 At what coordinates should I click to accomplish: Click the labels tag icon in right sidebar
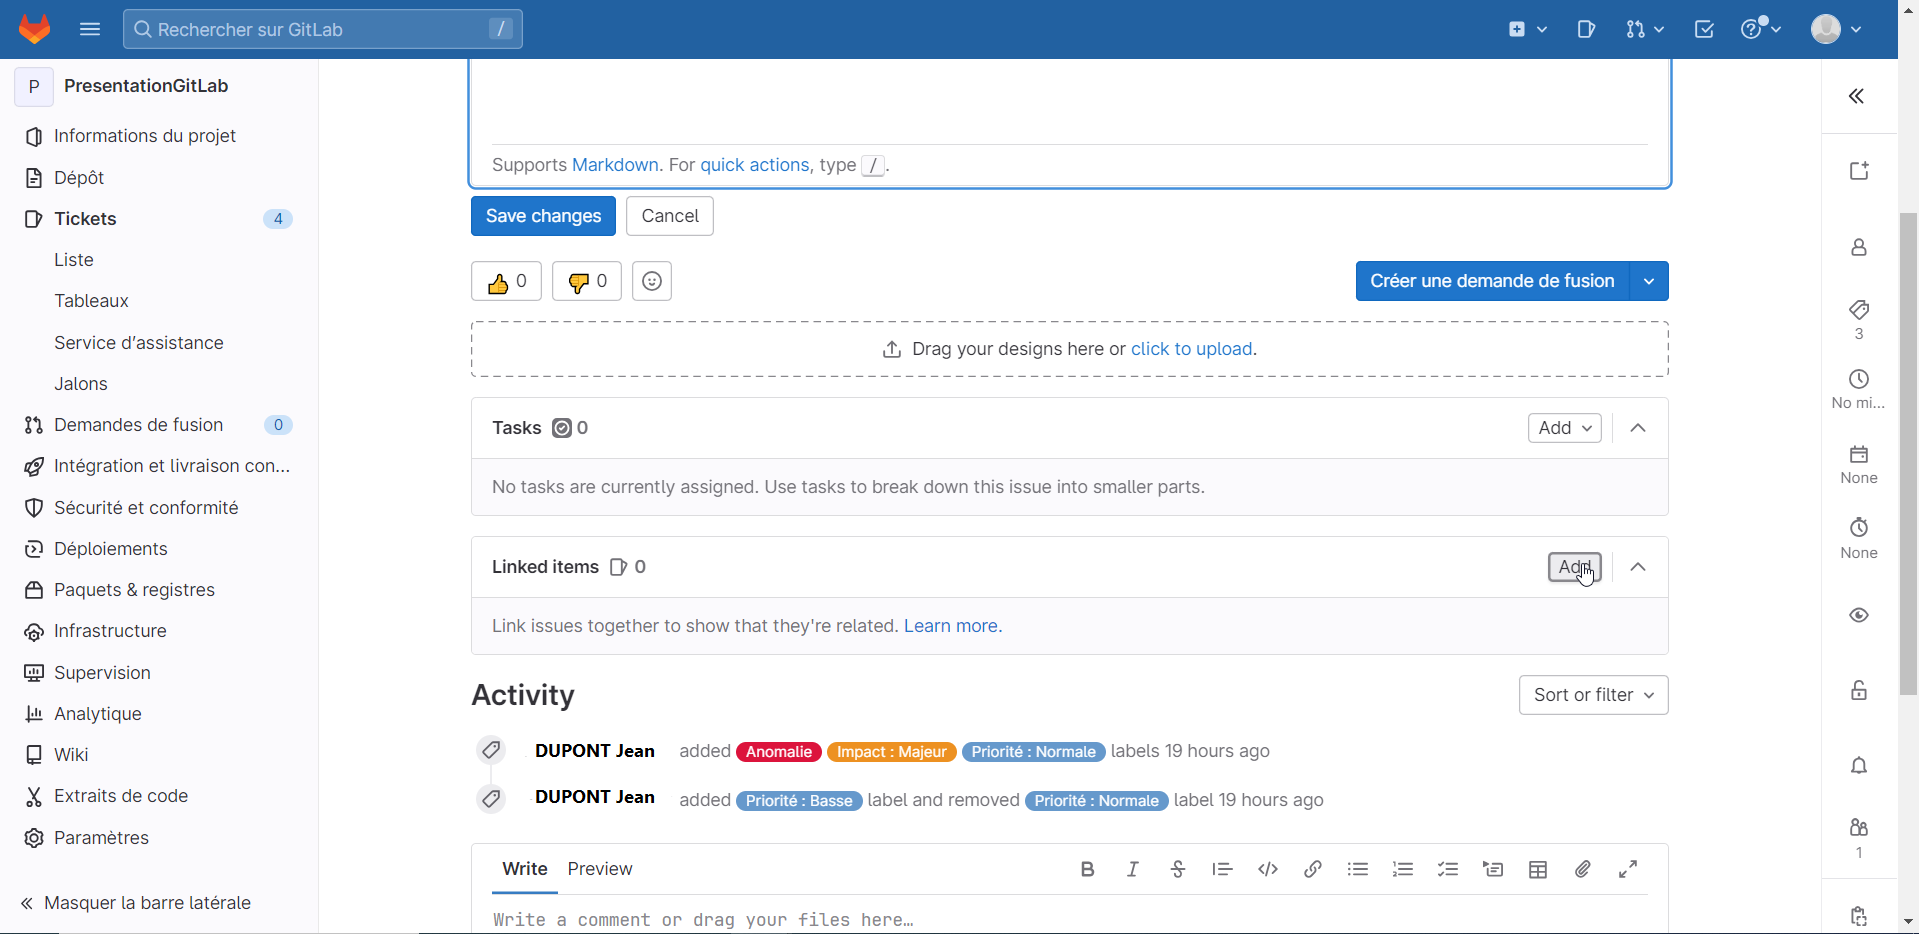pyautogui.click(x=1858, y=310)
